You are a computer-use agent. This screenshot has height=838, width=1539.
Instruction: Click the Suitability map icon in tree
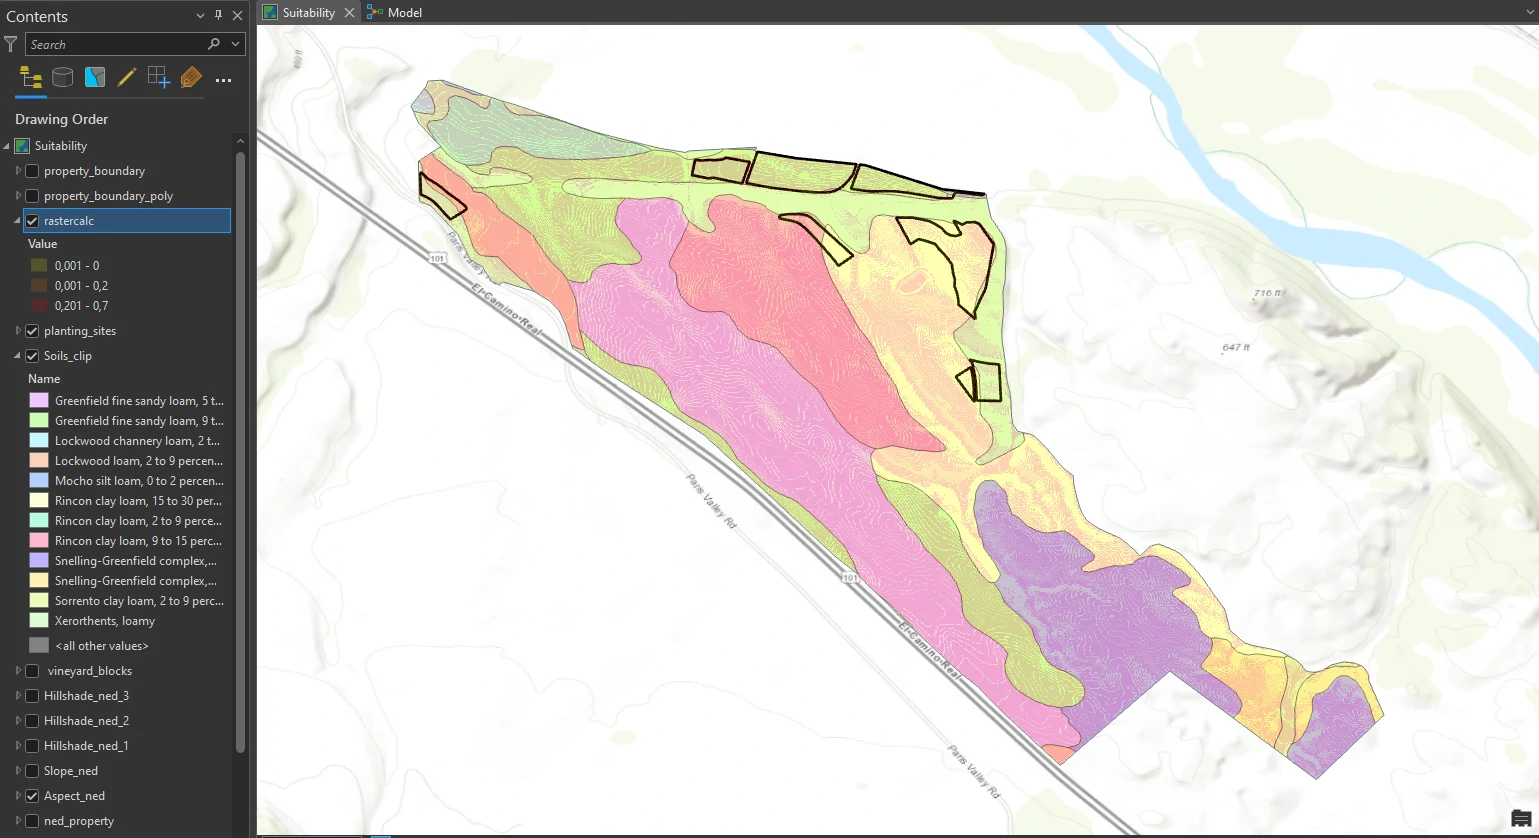click(23, 146)
